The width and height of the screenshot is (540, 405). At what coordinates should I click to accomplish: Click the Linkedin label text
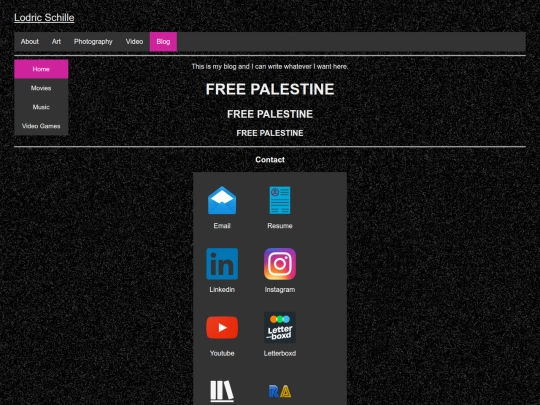[222, 290]
